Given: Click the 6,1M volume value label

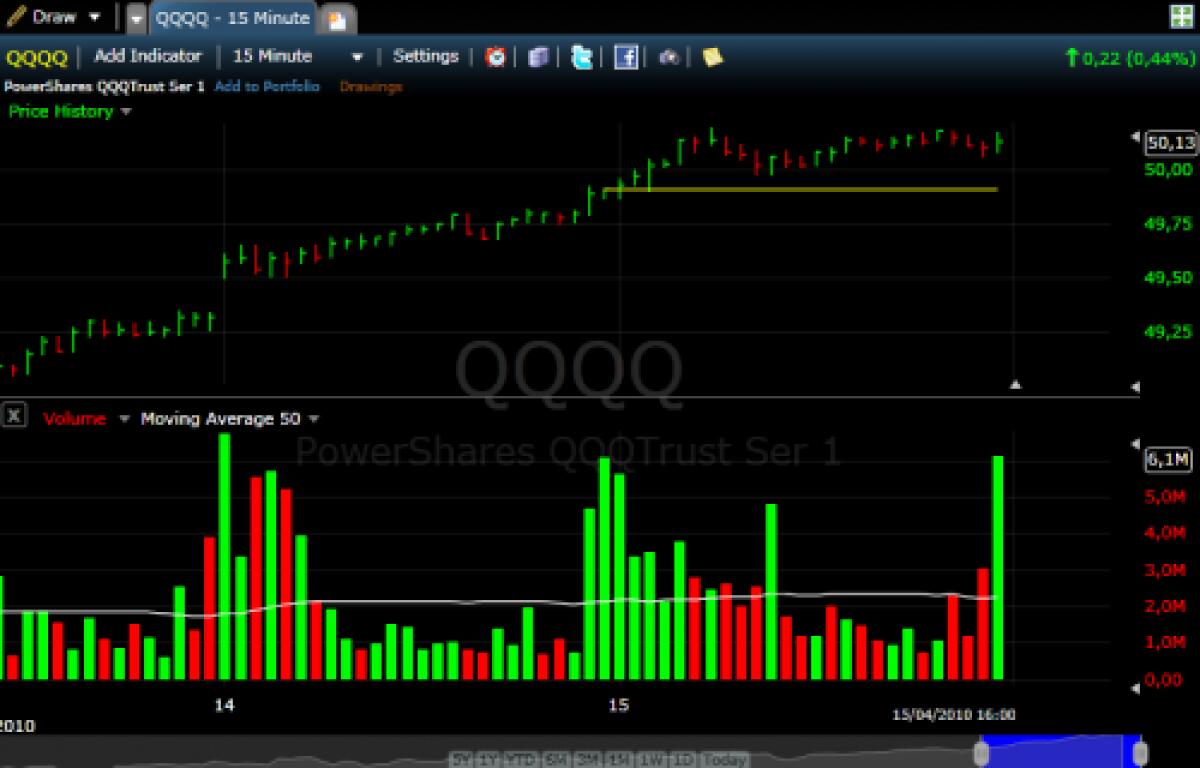Looking at the screenshot, I should point(1170,459).
